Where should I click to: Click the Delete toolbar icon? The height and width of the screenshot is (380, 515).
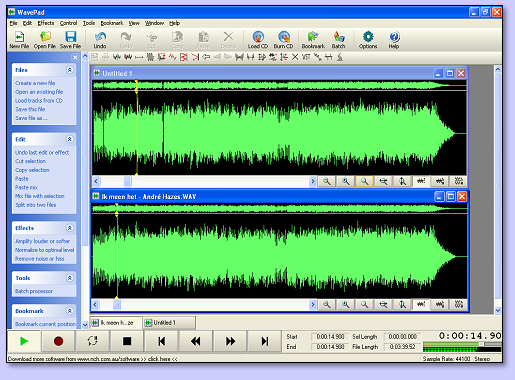pos(228,40)
